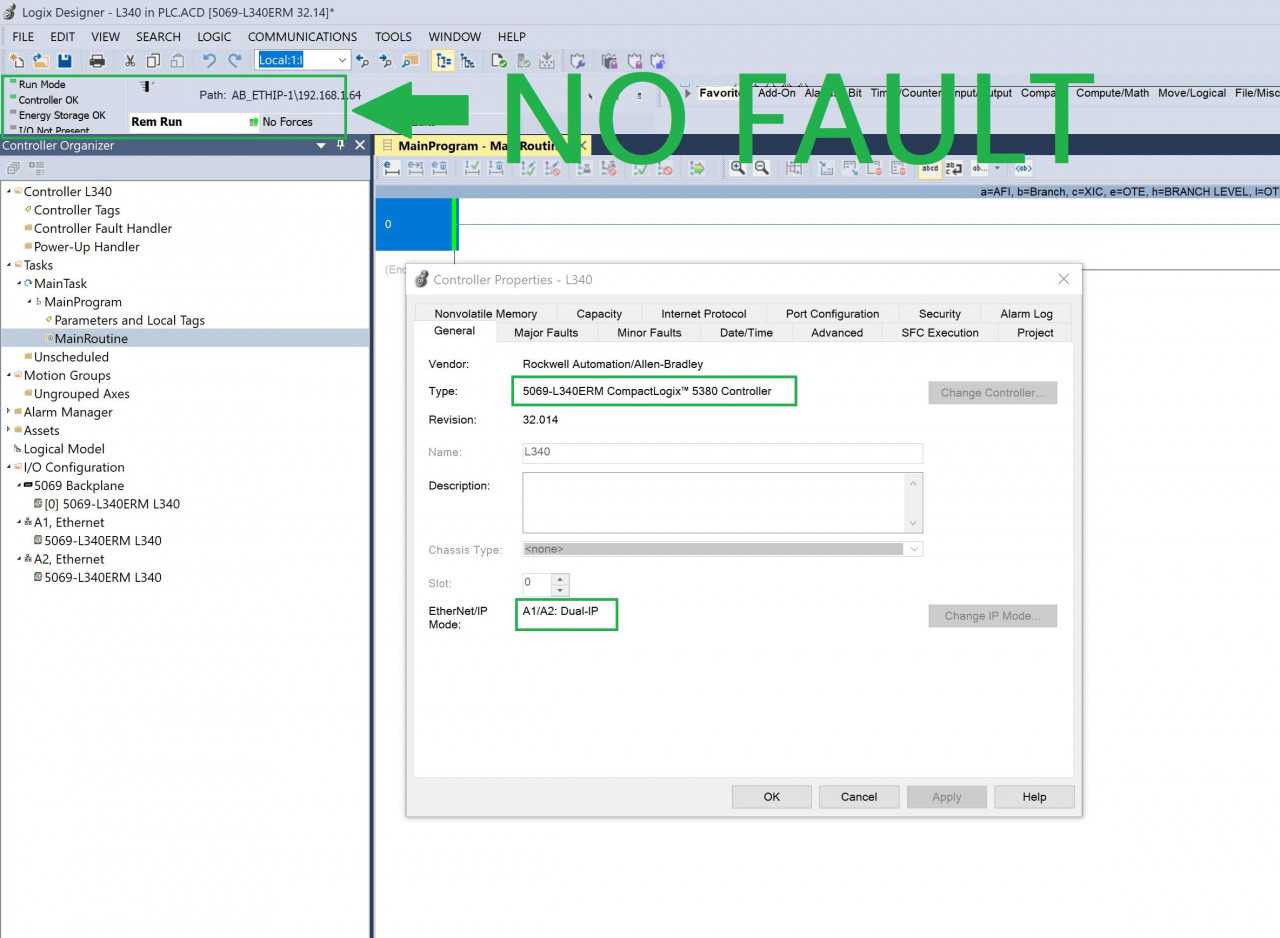Close the Controller Organizer panel
1280x938 pixels.
[x=360, y=145]
